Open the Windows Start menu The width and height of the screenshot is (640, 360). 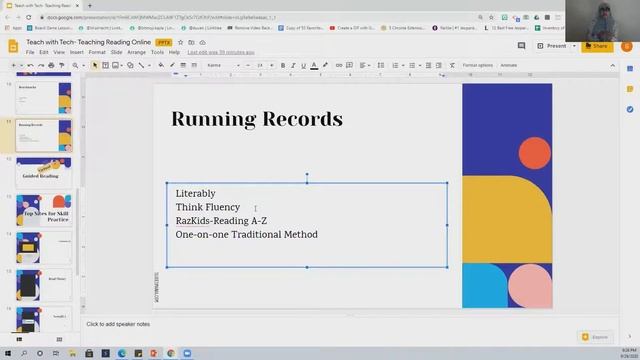(8, 353)
